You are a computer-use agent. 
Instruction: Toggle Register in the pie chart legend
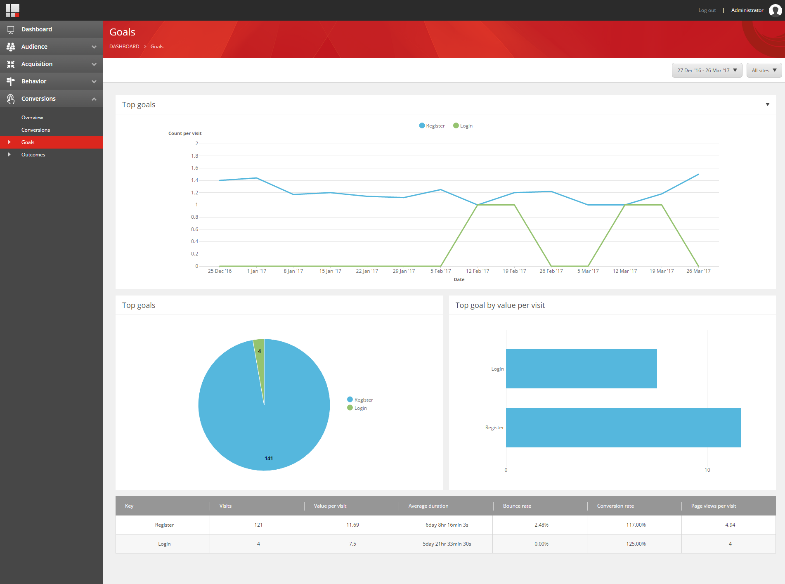(x=360, y=400)
